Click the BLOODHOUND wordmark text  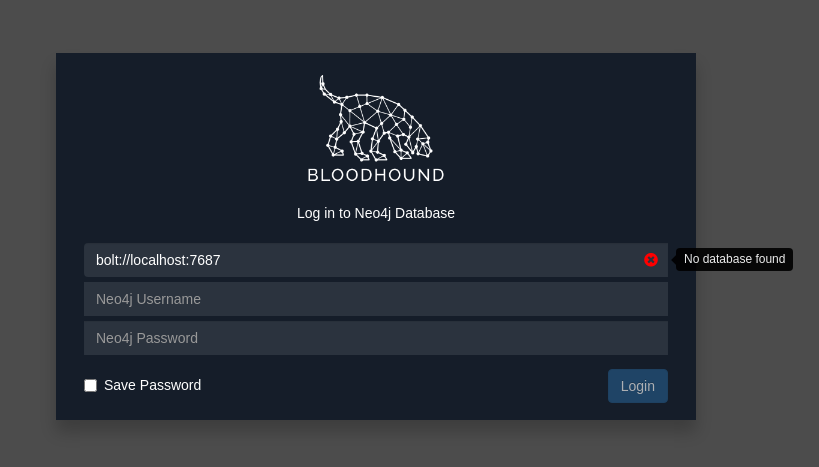pyautogui.click(x=376, y=175)
